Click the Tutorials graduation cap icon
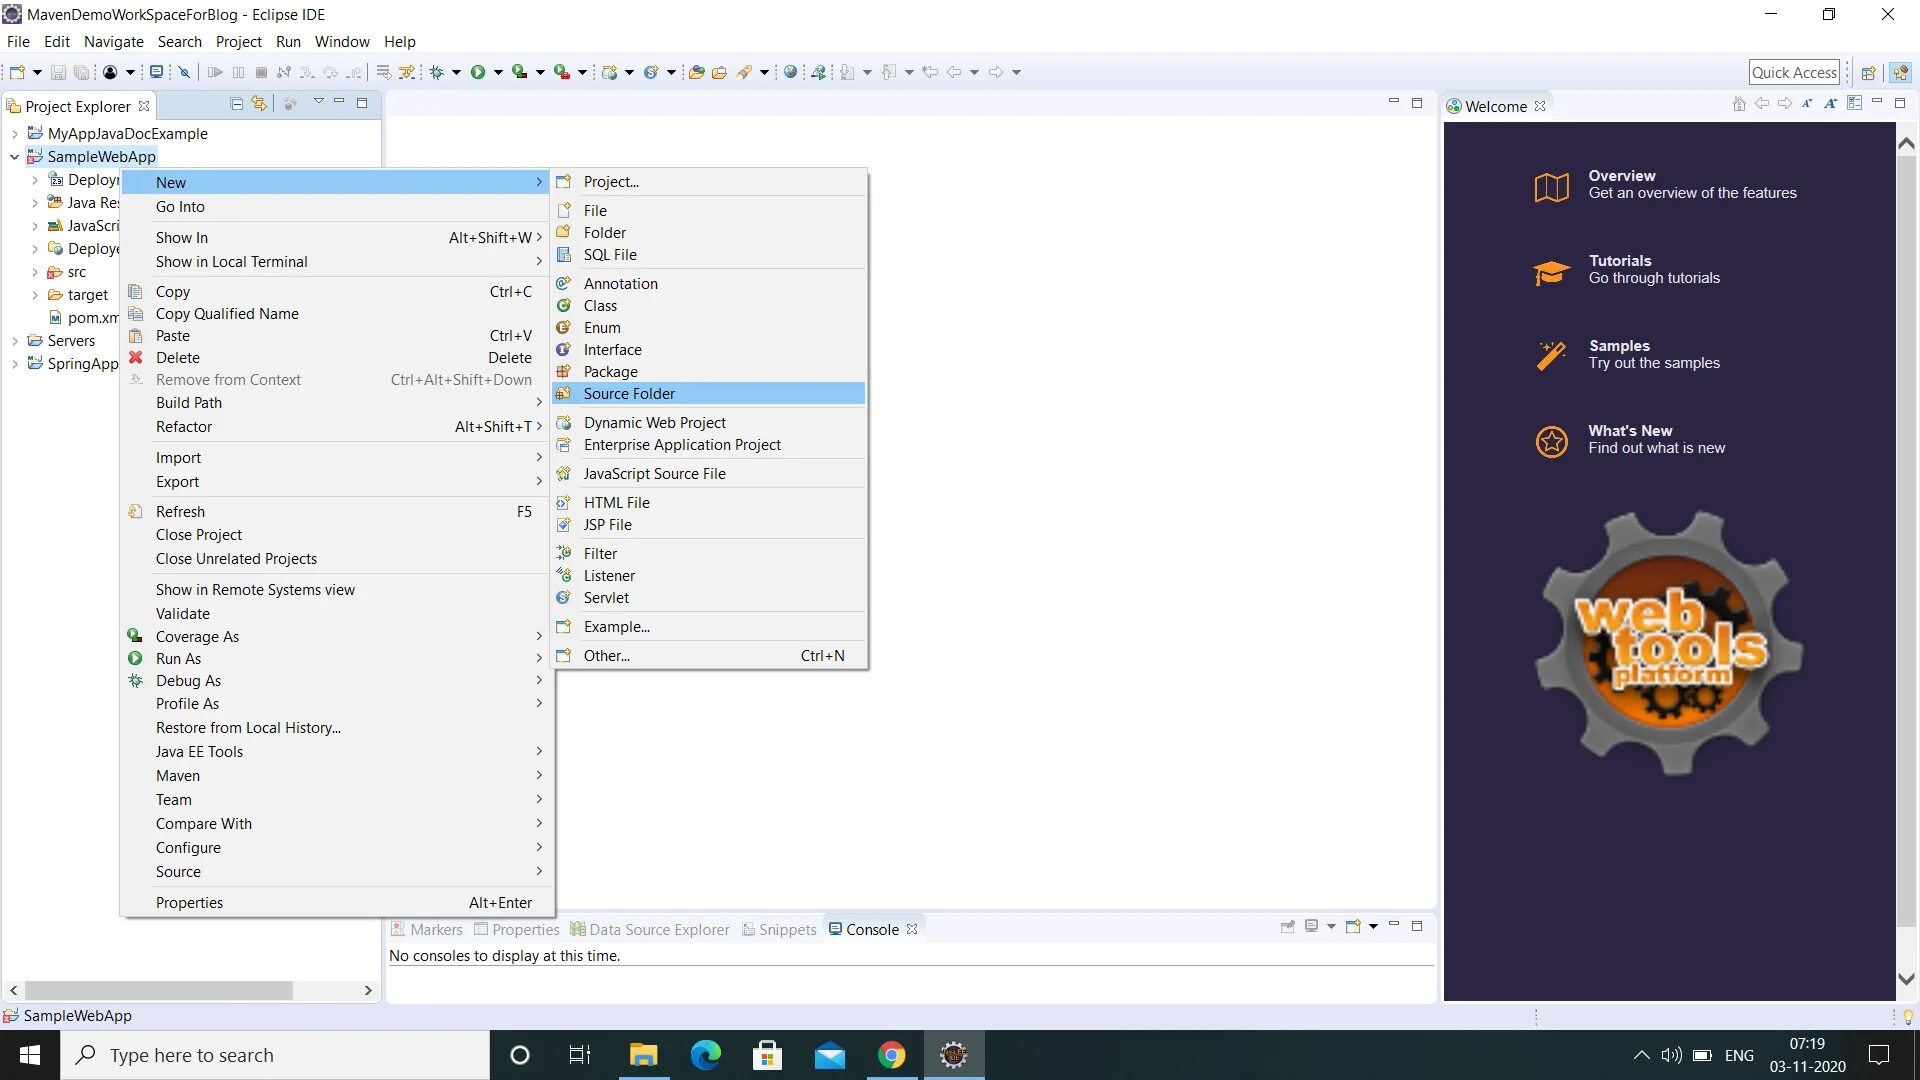1920x1080 pixels. click(x=1552, y=271)
